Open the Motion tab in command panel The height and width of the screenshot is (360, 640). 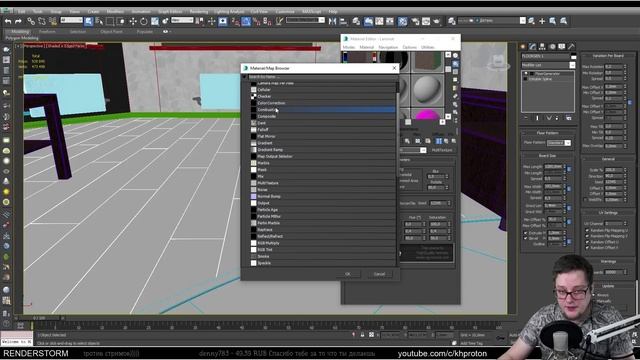552,47
